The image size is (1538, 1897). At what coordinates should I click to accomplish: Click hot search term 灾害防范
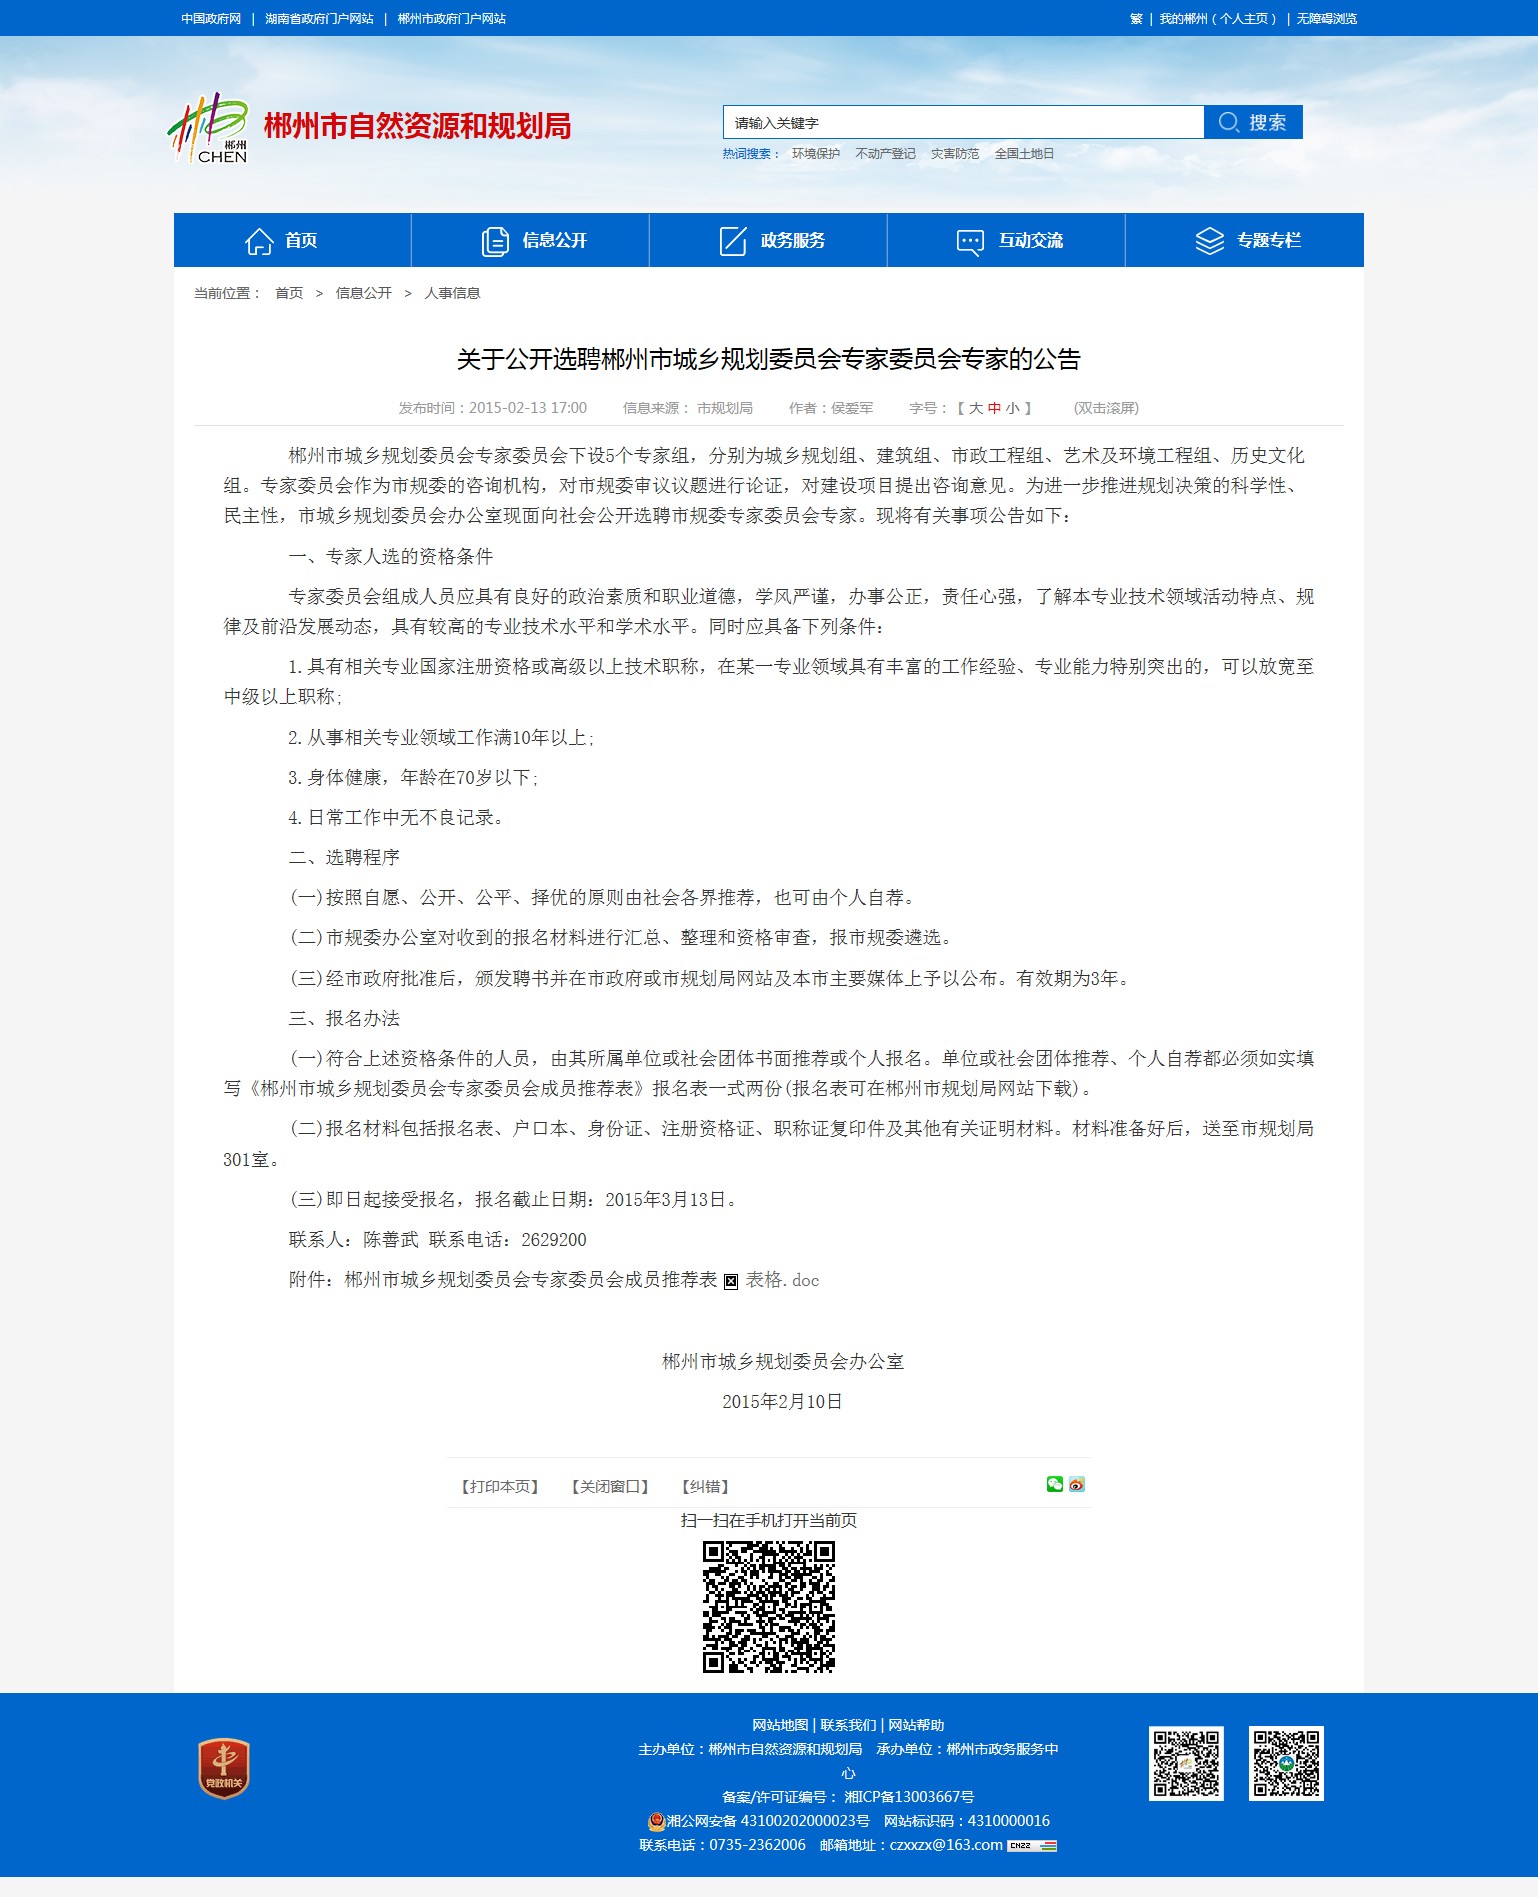[955, 154]
